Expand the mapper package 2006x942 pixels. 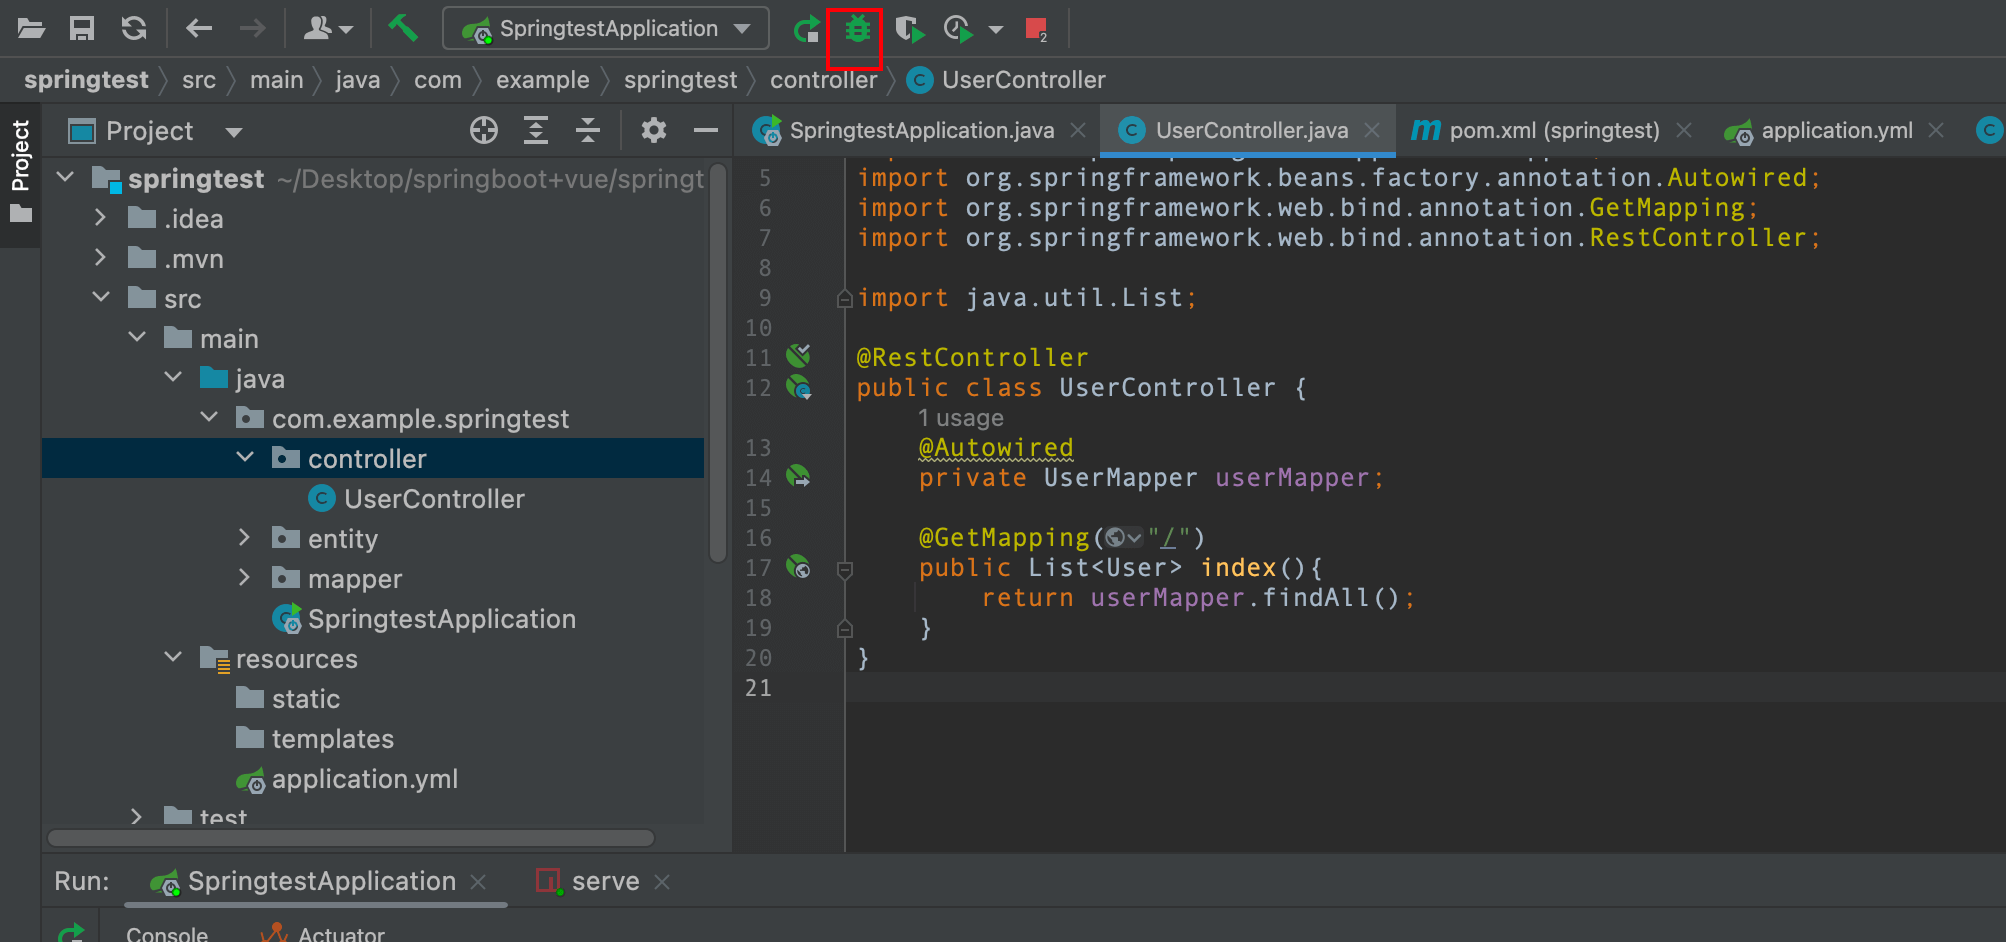click(244, 578)
